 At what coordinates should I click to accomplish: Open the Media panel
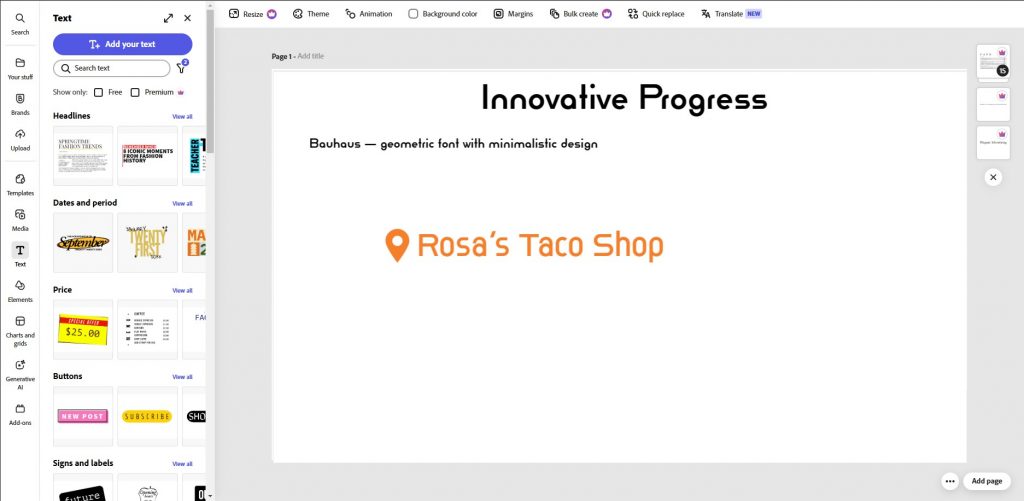(x=20, y=219)
